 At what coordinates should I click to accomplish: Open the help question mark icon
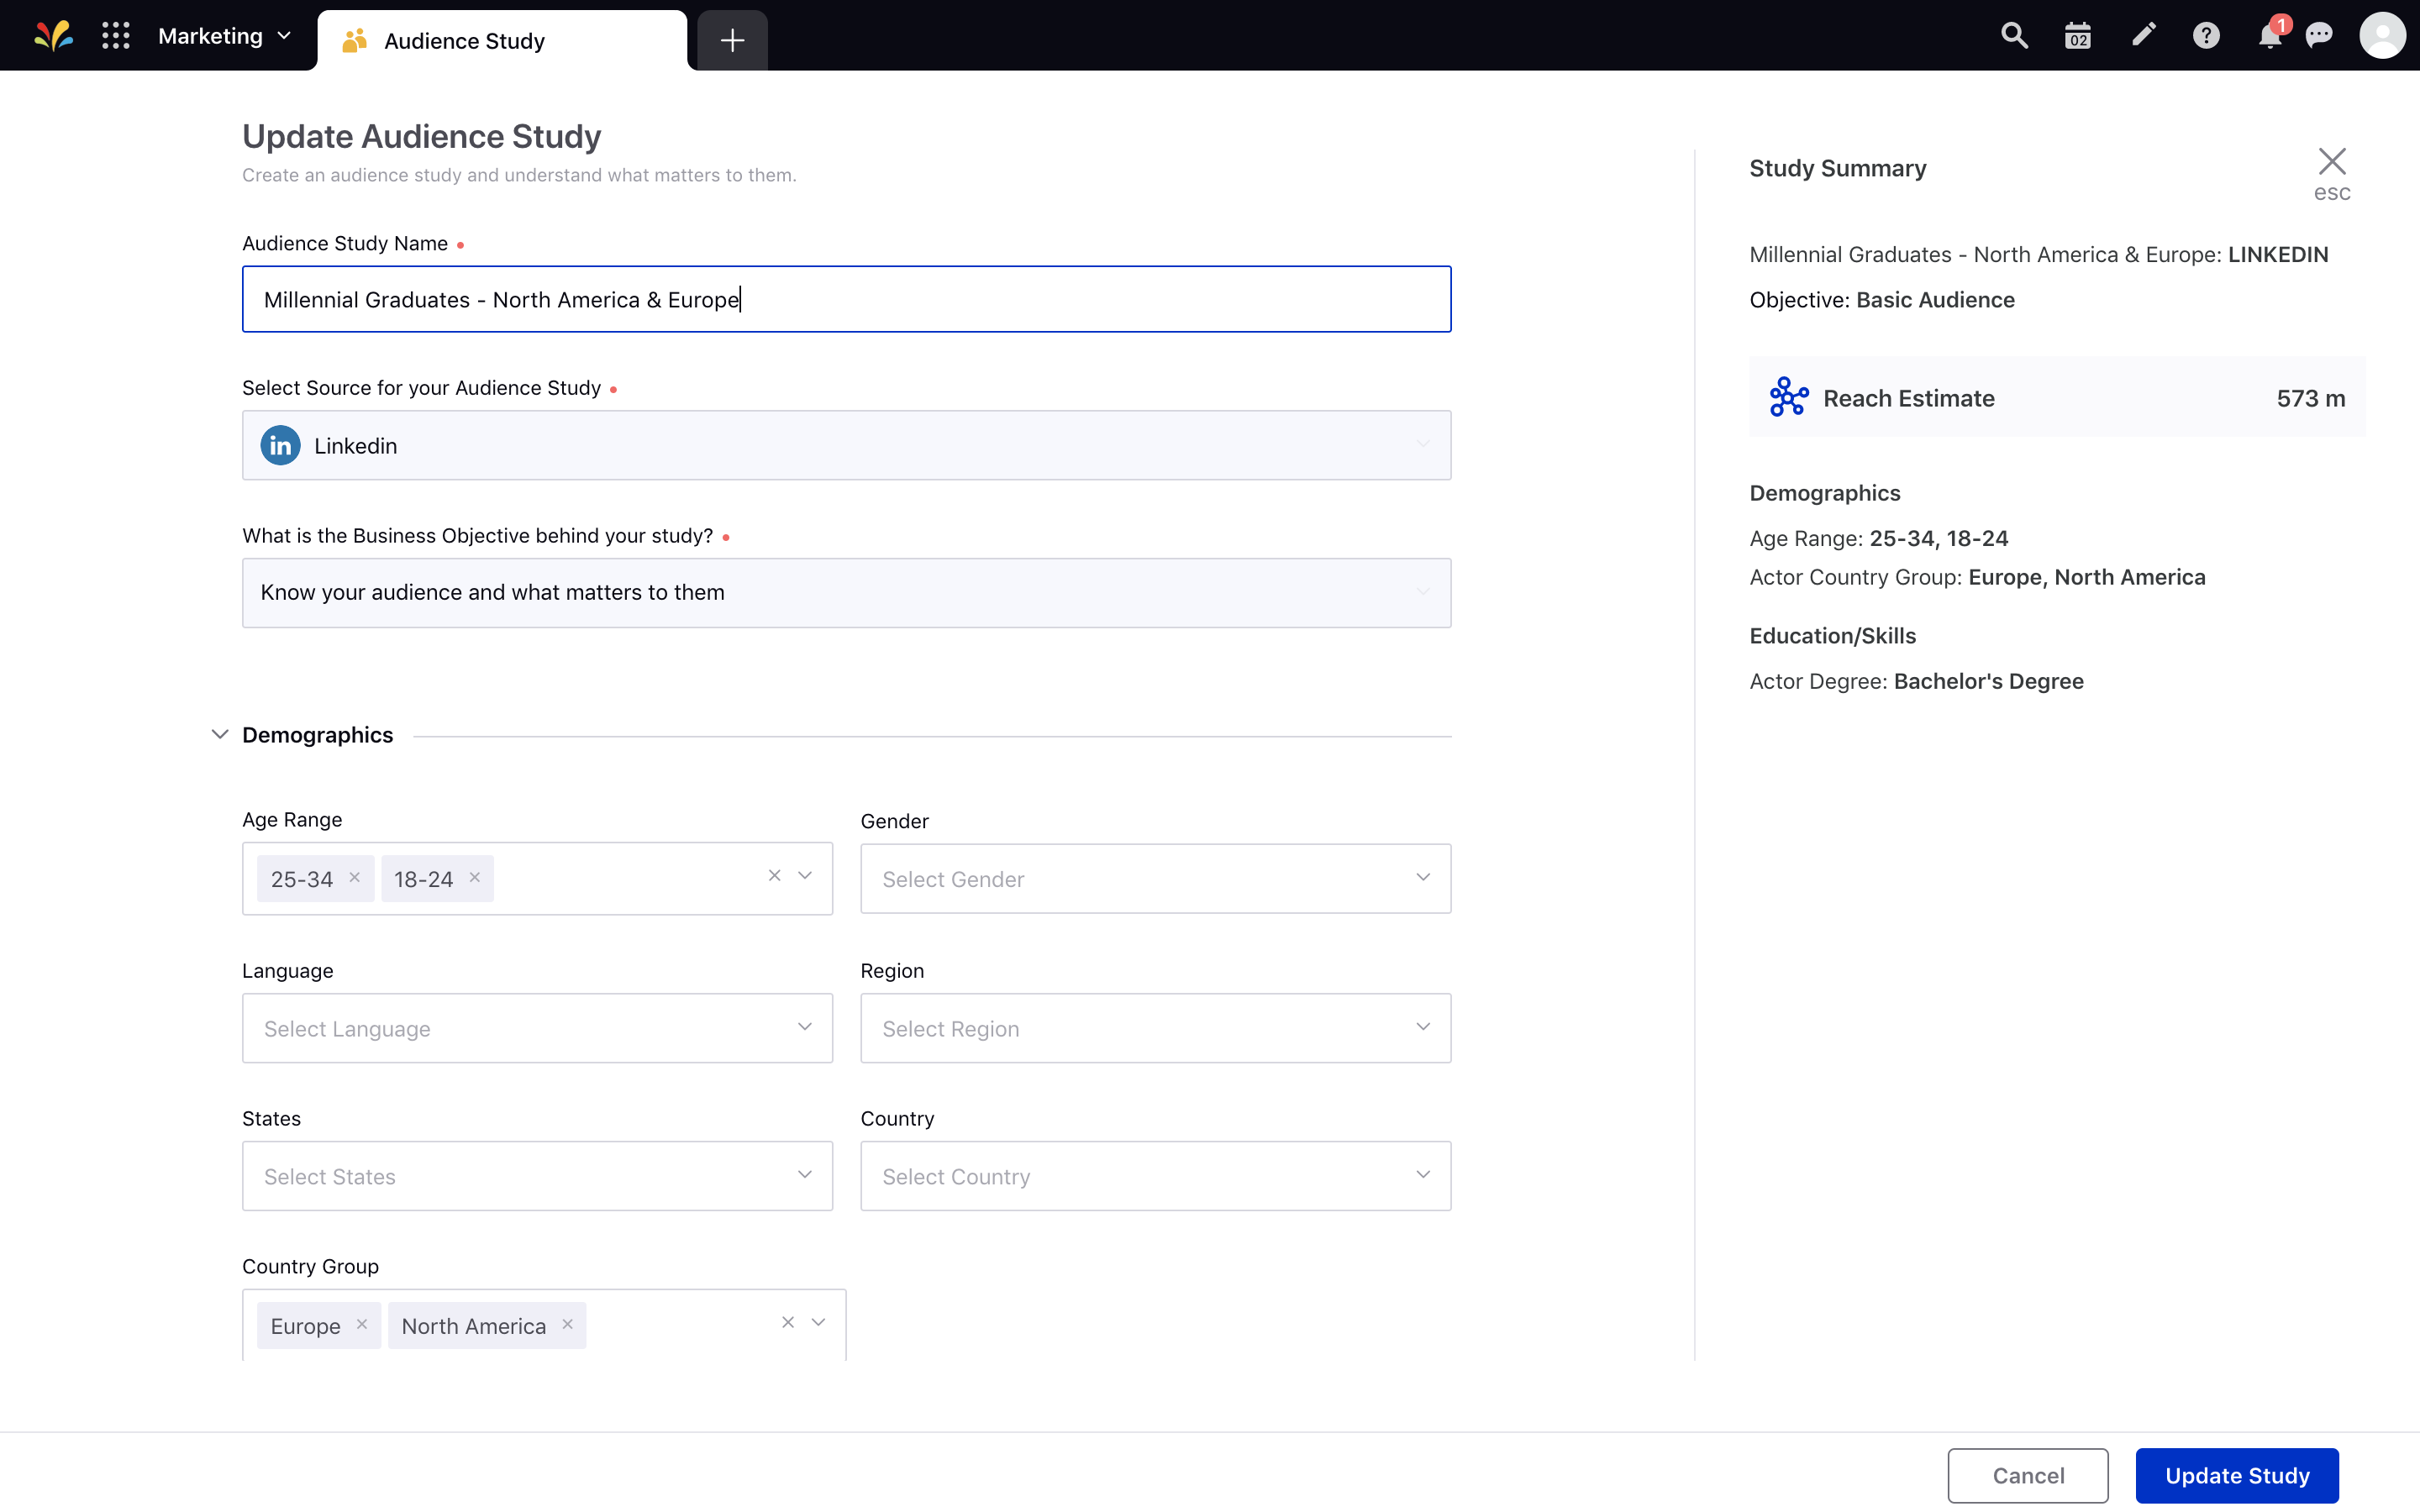[x=2206, y=36]
